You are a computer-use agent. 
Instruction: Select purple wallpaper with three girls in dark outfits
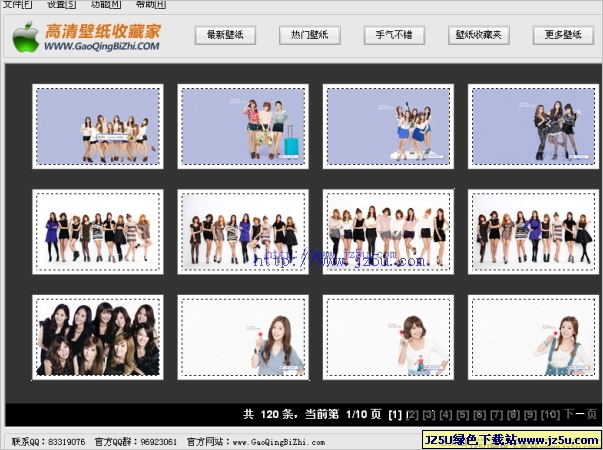click(x=533, y=126)
